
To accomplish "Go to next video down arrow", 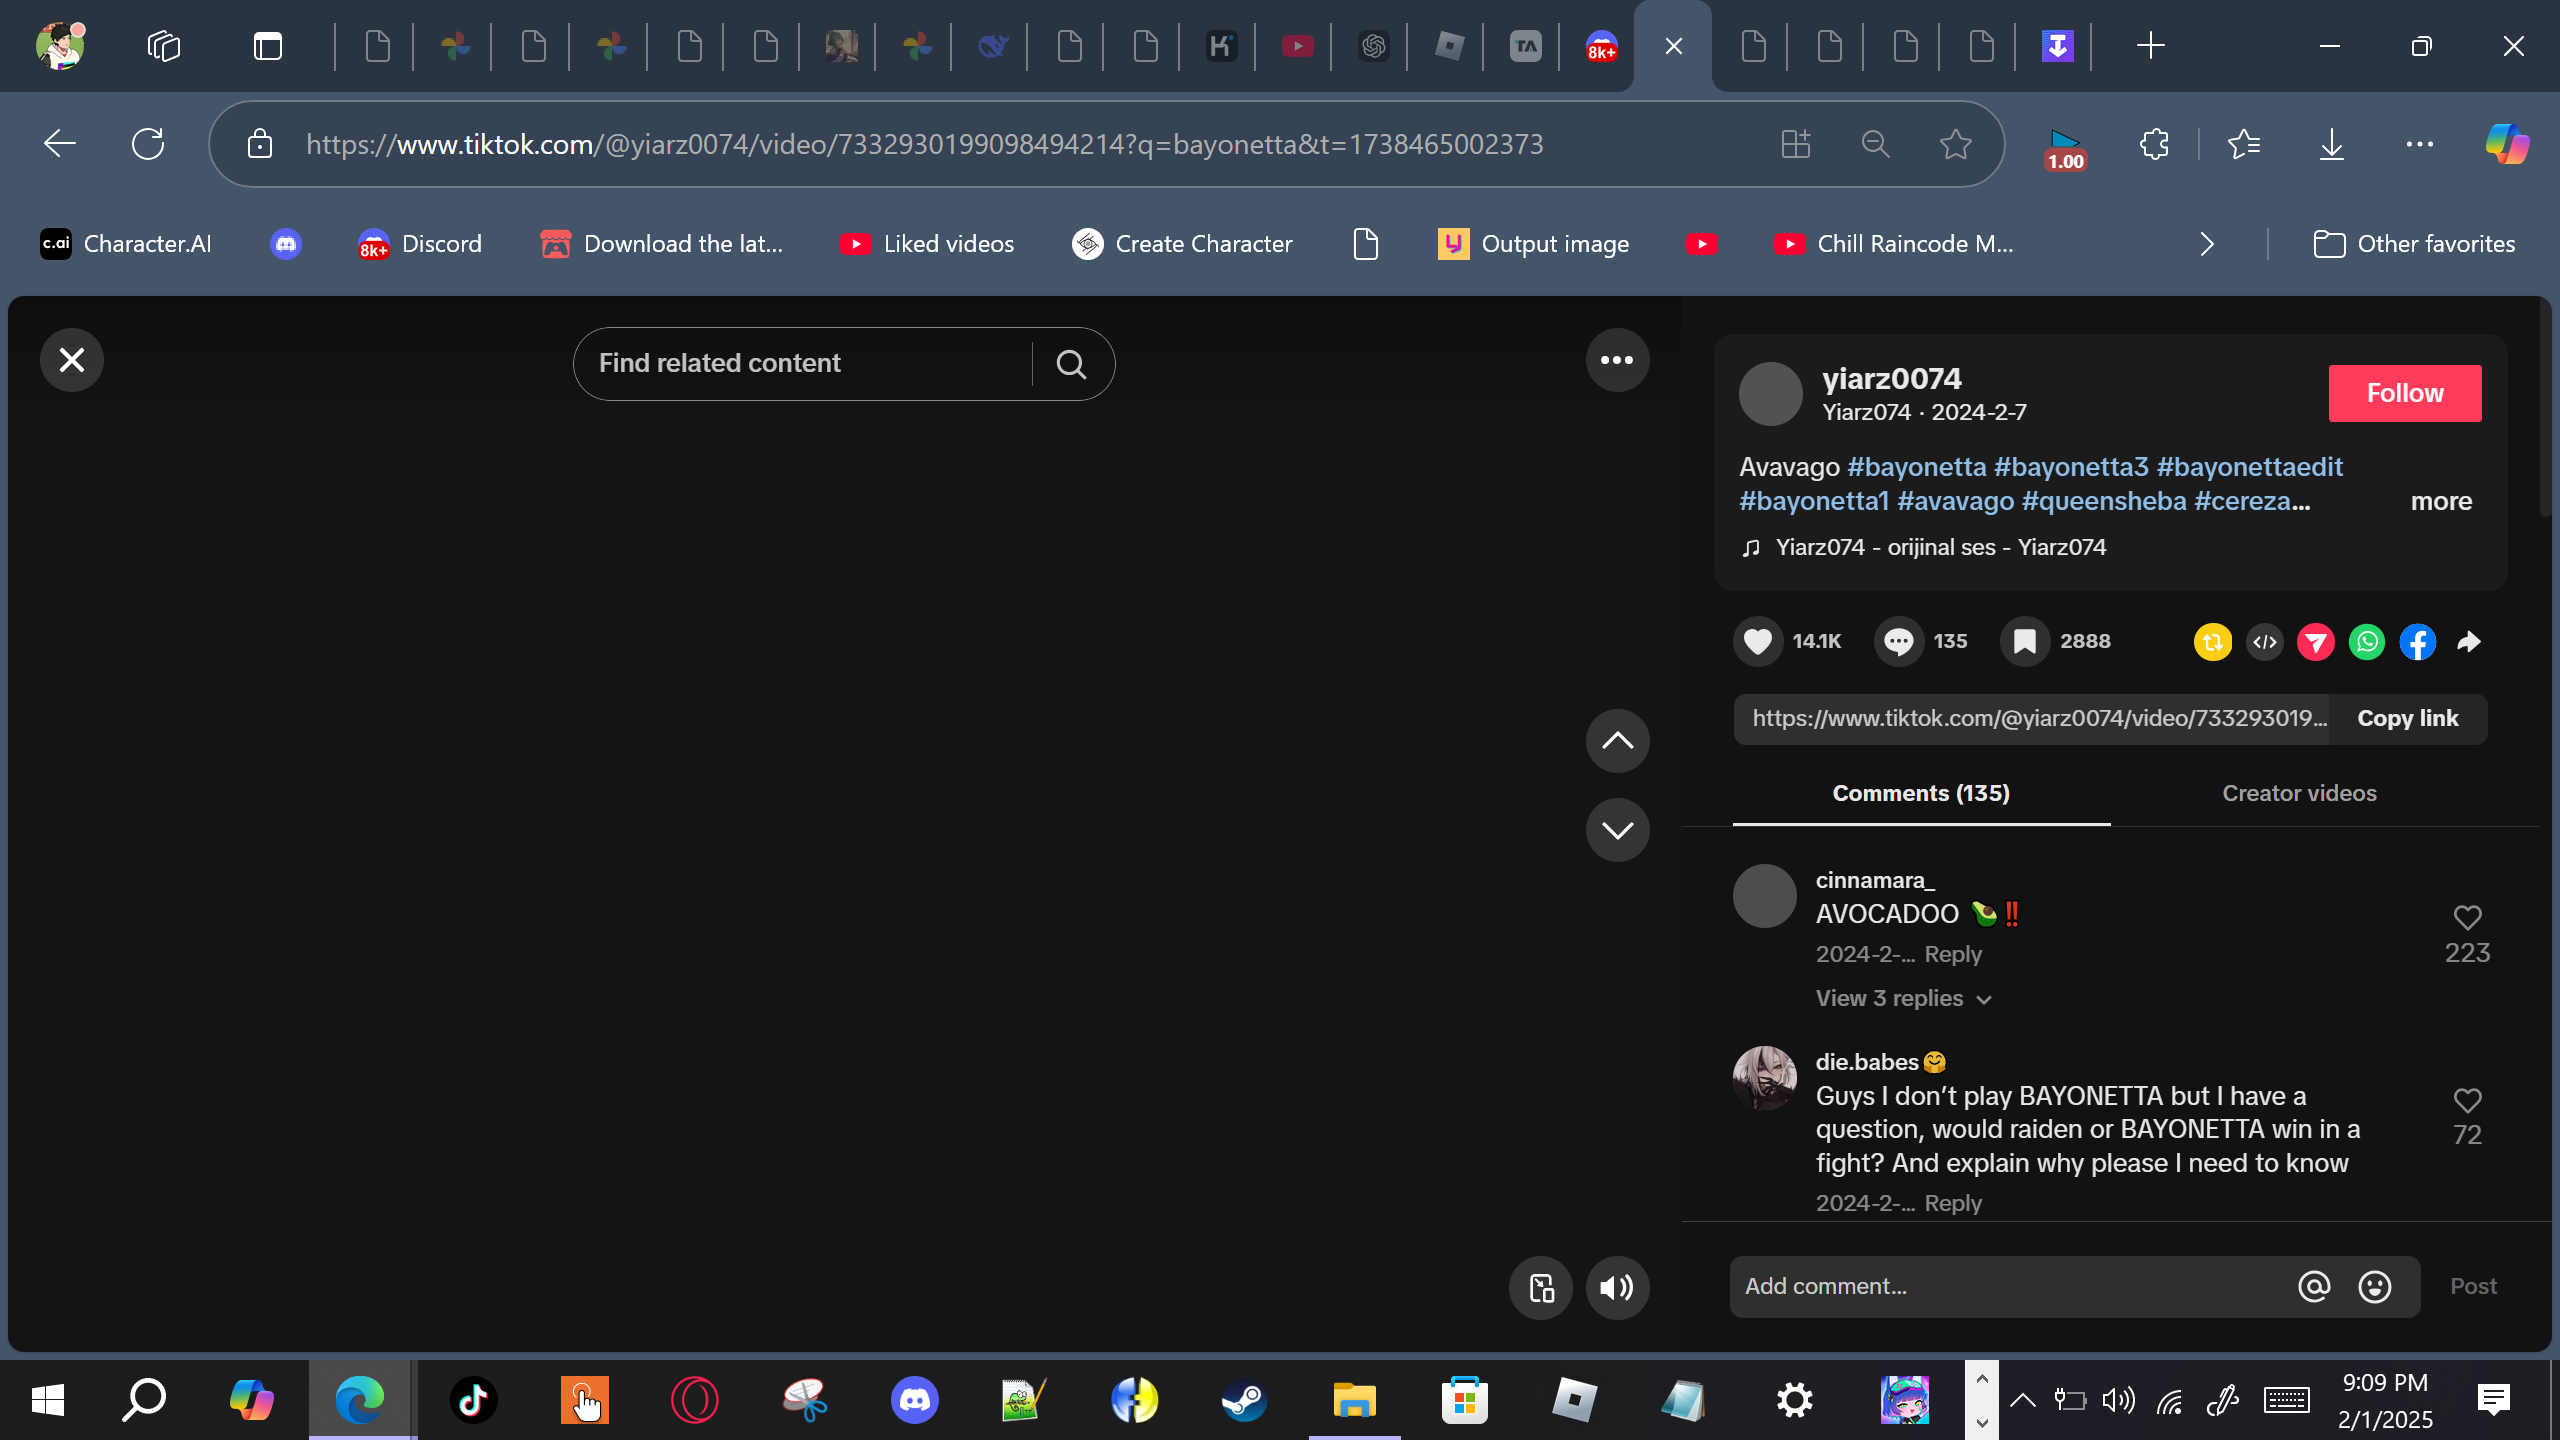I will (x=1617, y=830).
